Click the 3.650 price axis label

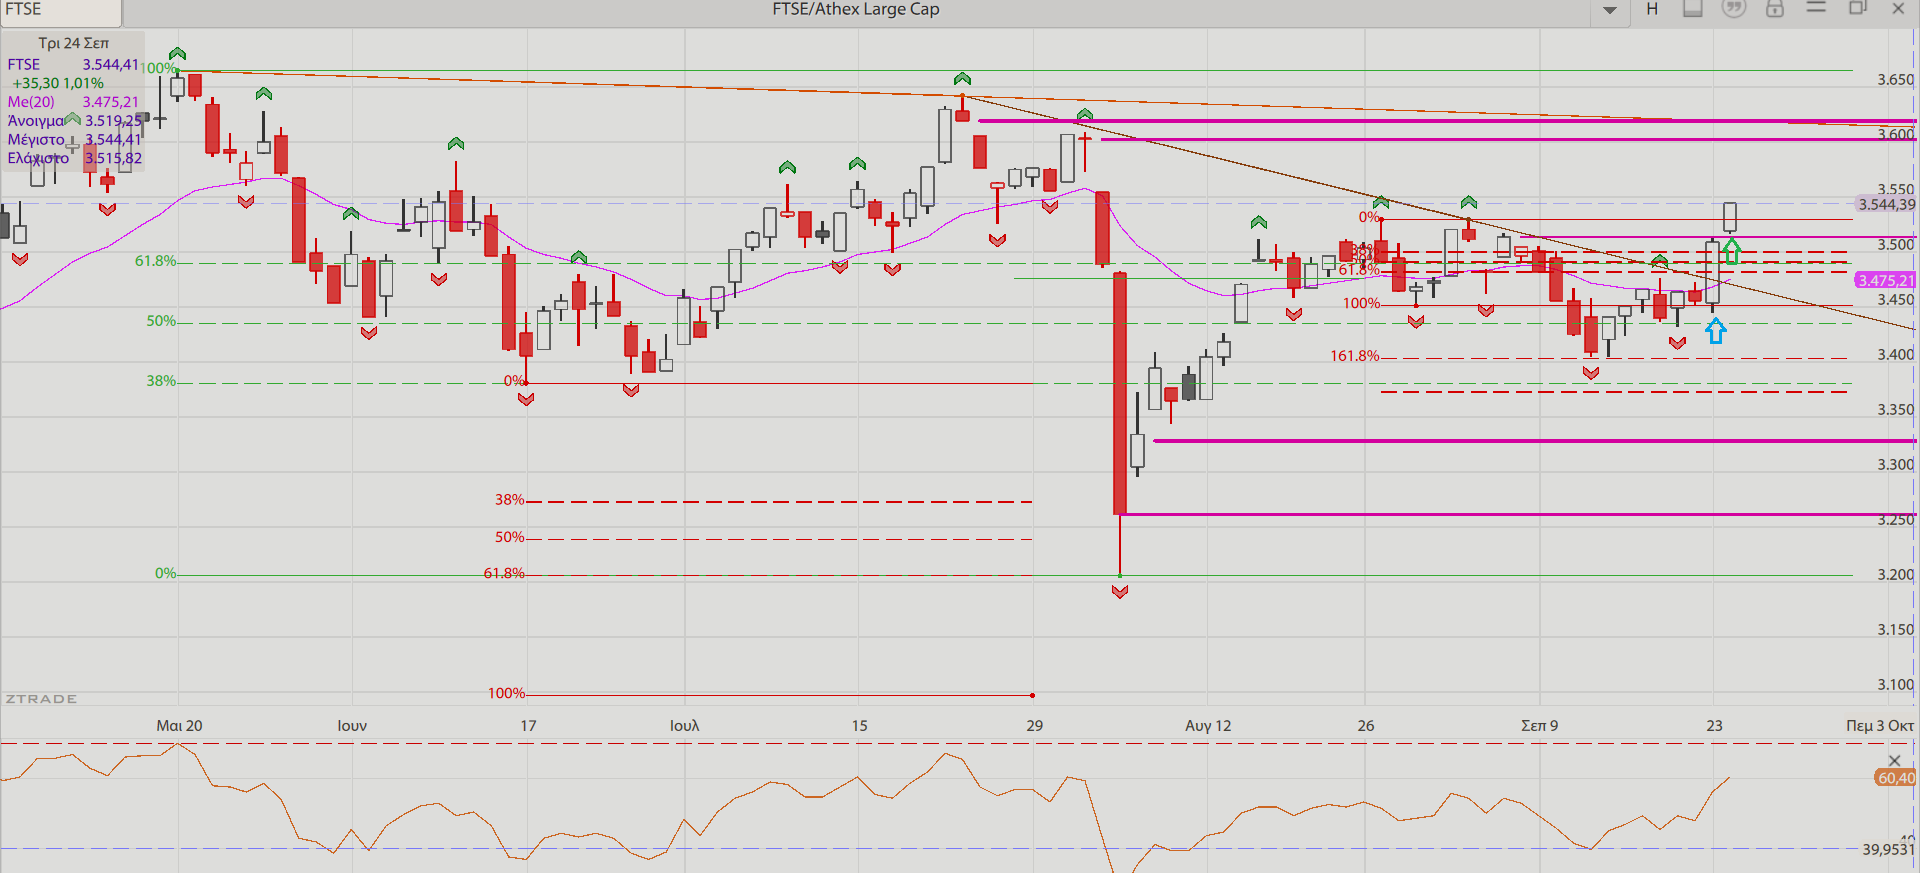click(1896, 79)
